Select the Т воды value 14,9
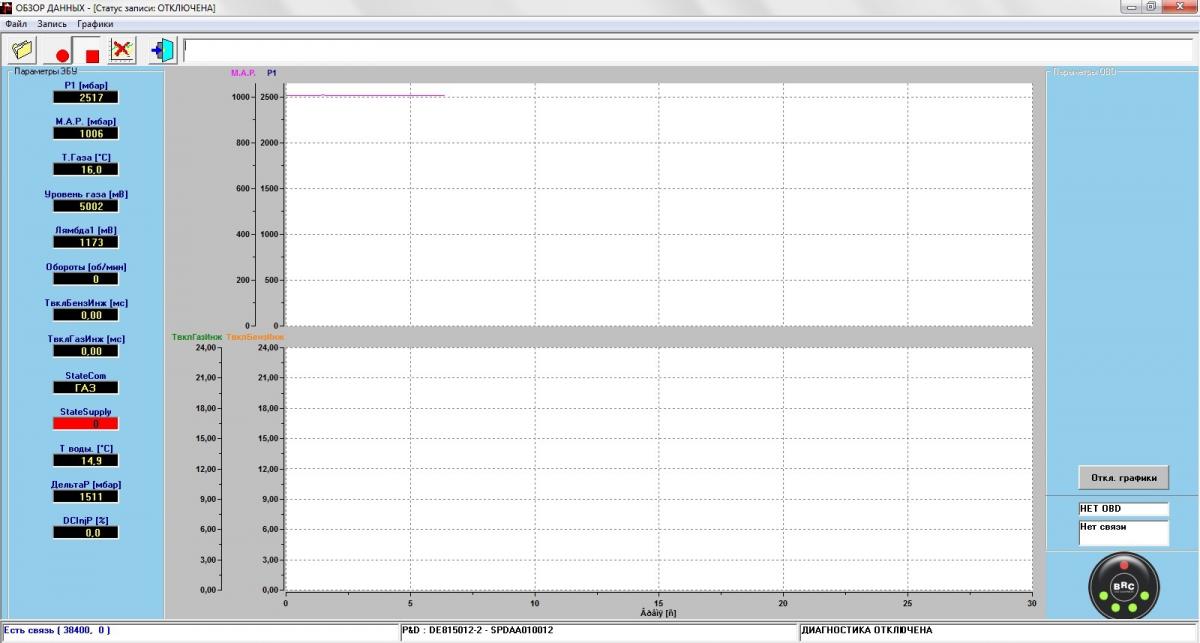The width and height of the screenshot is (1200, 643). click(x=85, y=460)
